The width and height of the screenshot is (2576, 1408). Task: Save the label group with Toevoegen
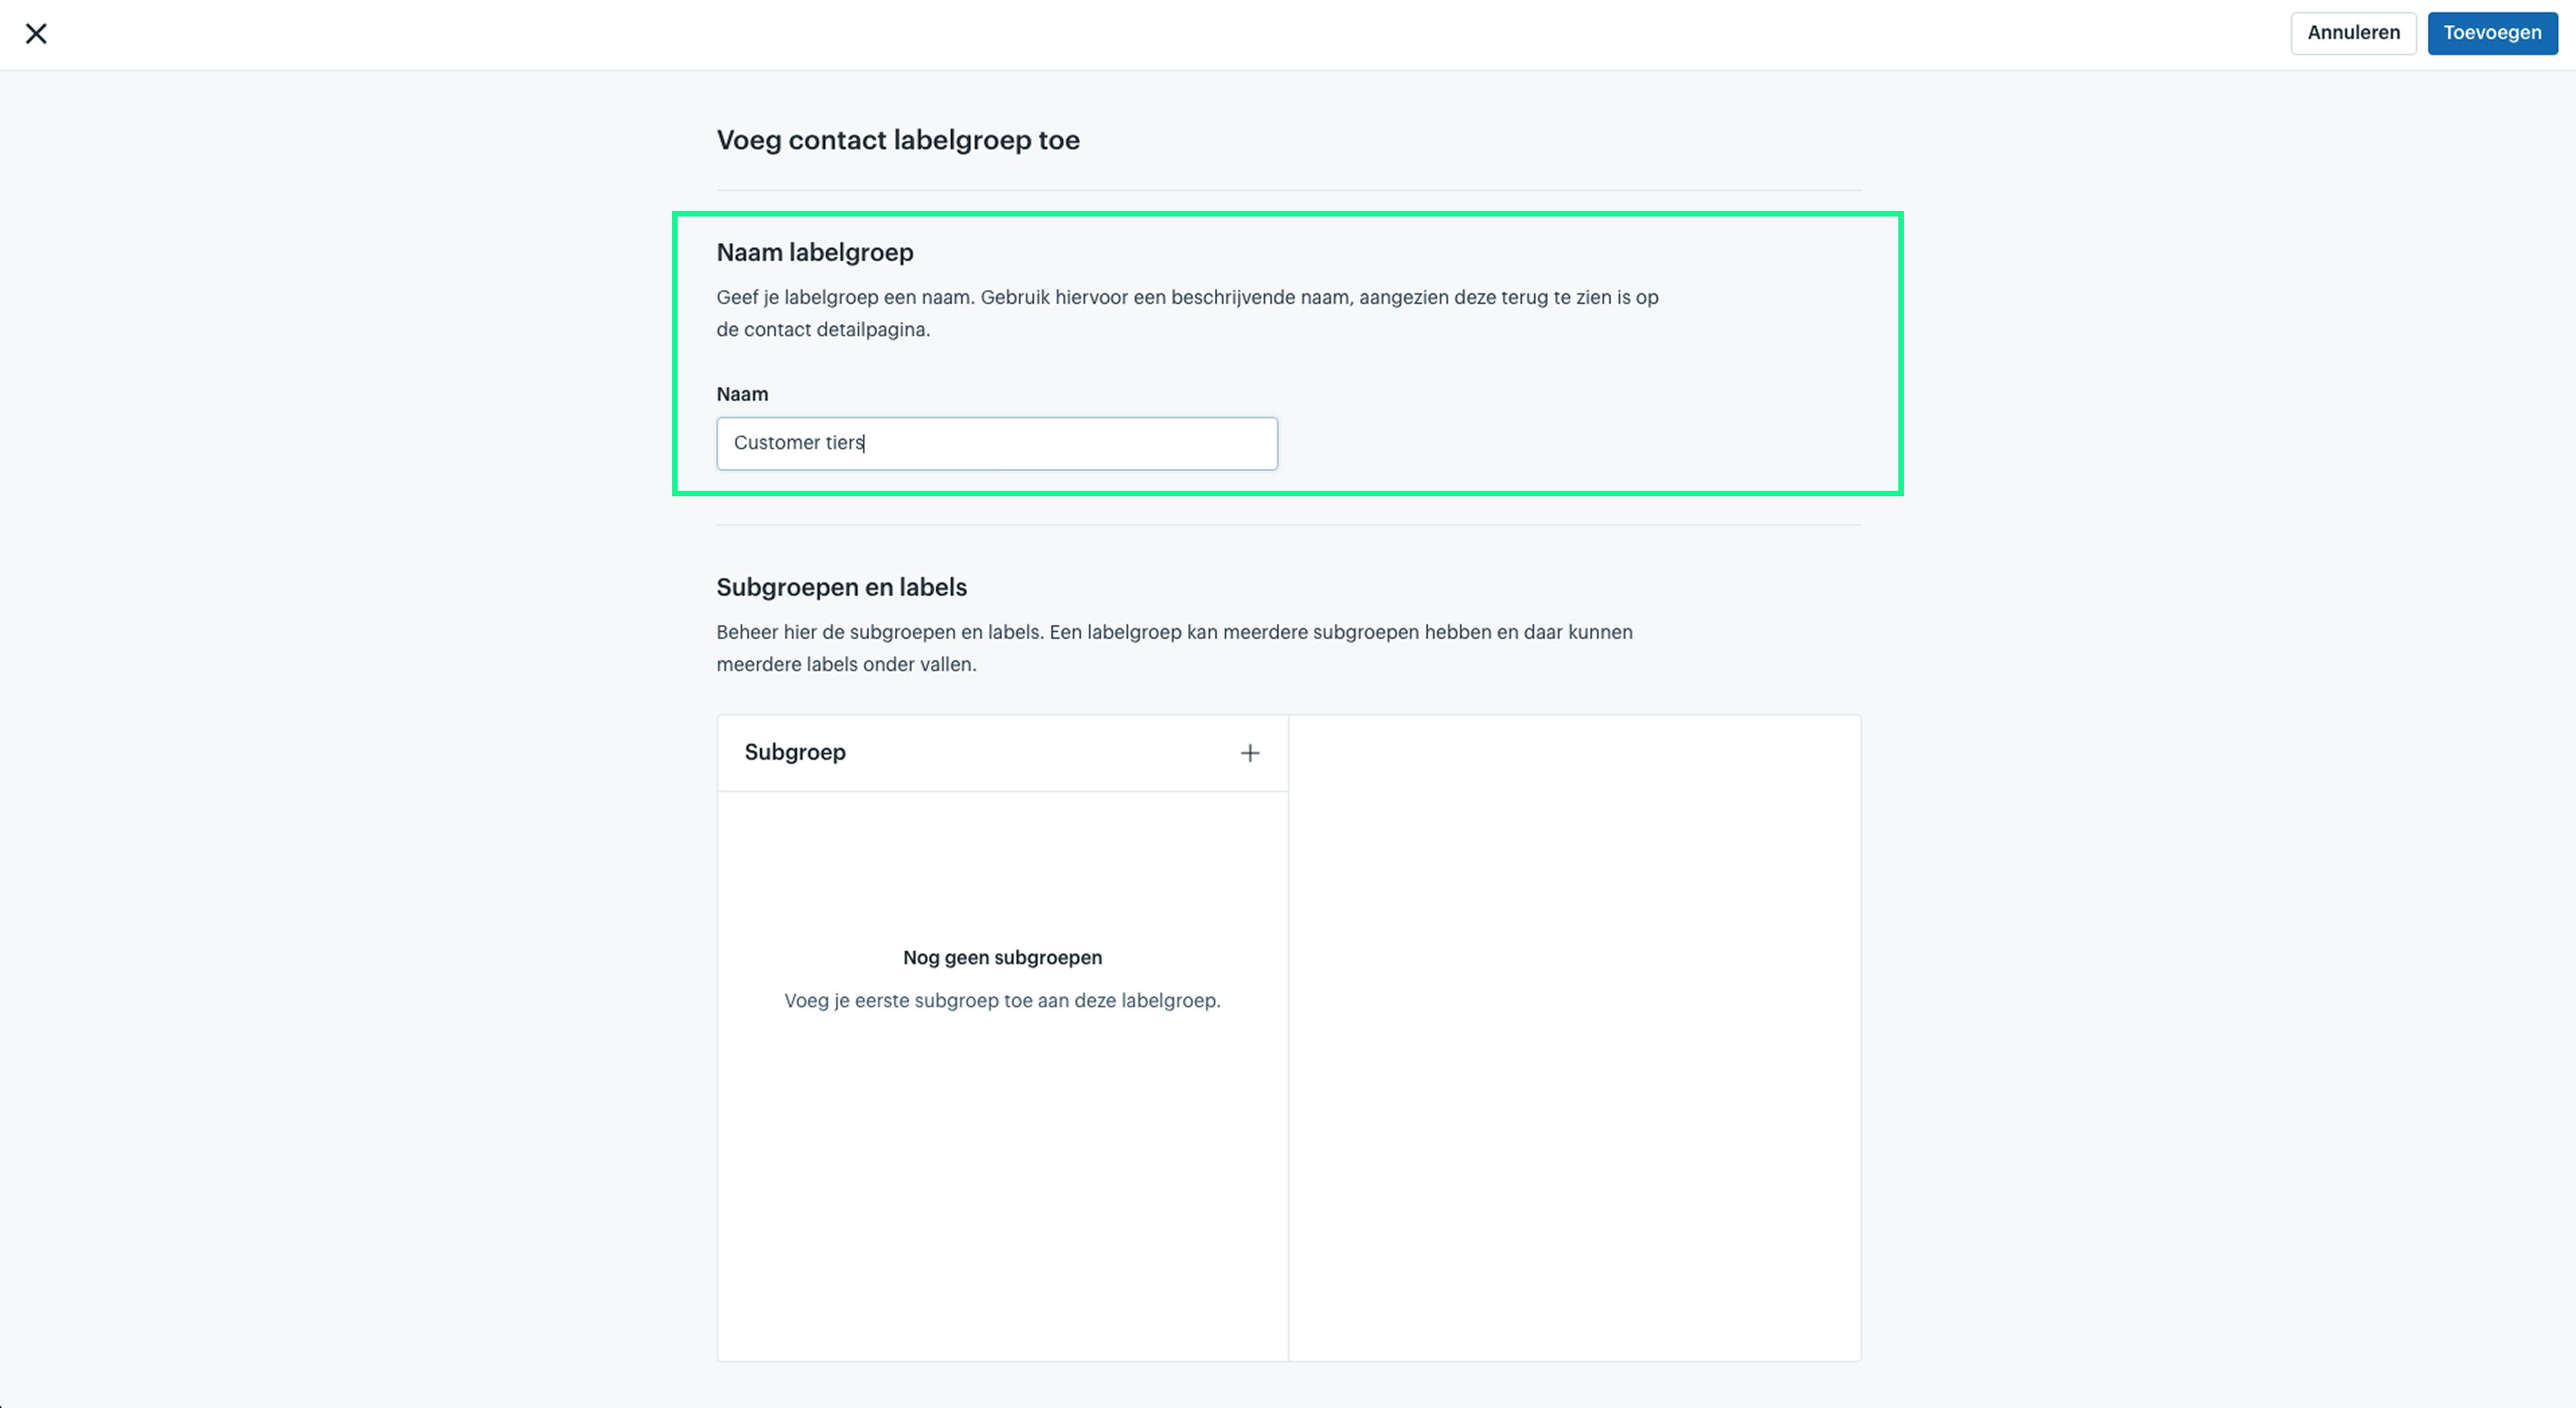(2492, 33)
